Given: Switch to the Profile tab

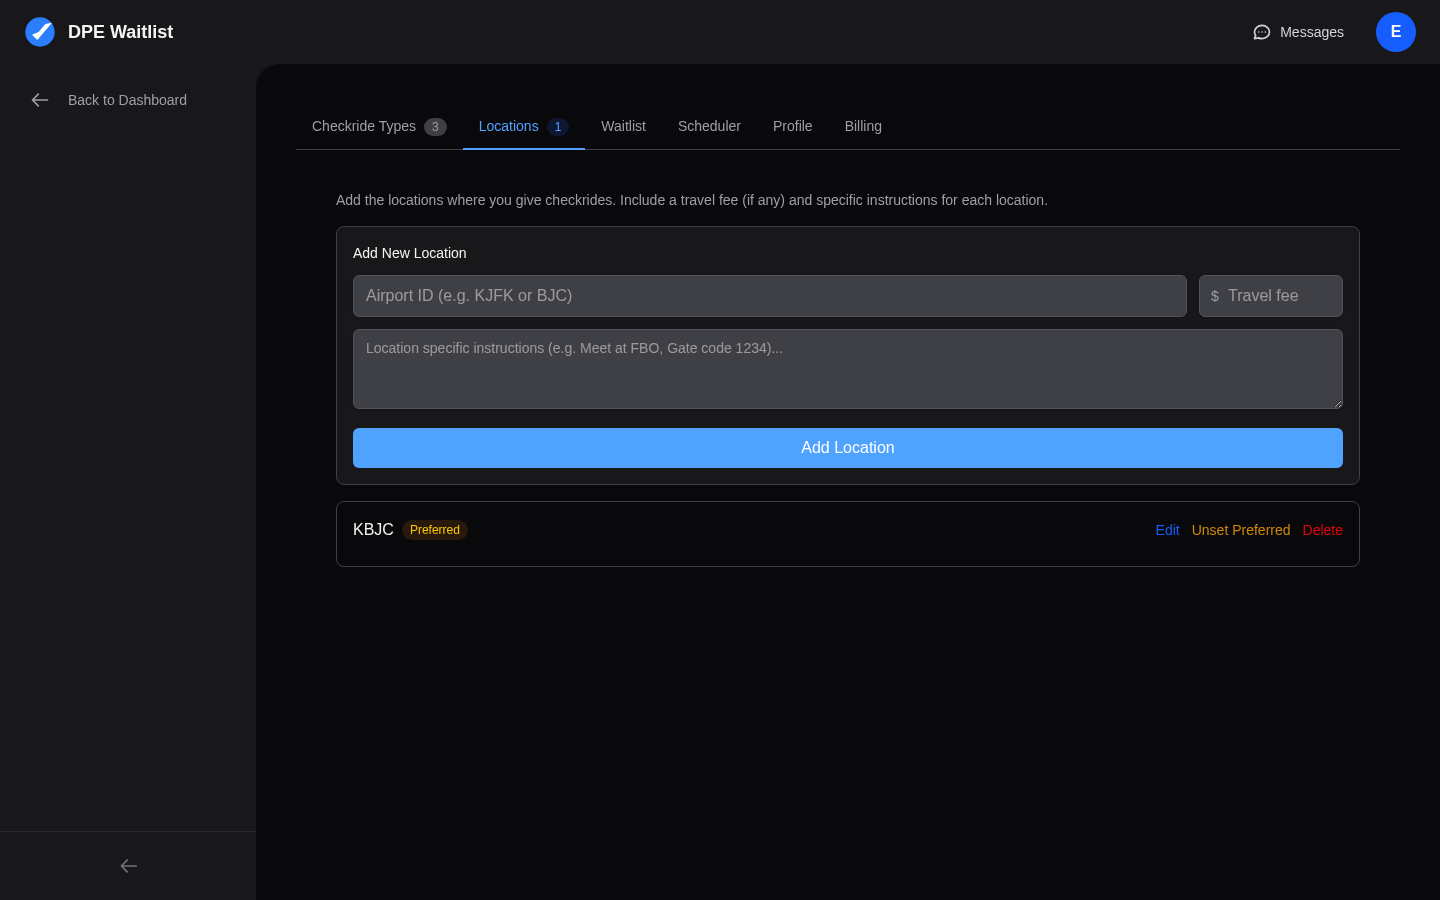Looking at the screenshot, I should [x=792, y=126].
